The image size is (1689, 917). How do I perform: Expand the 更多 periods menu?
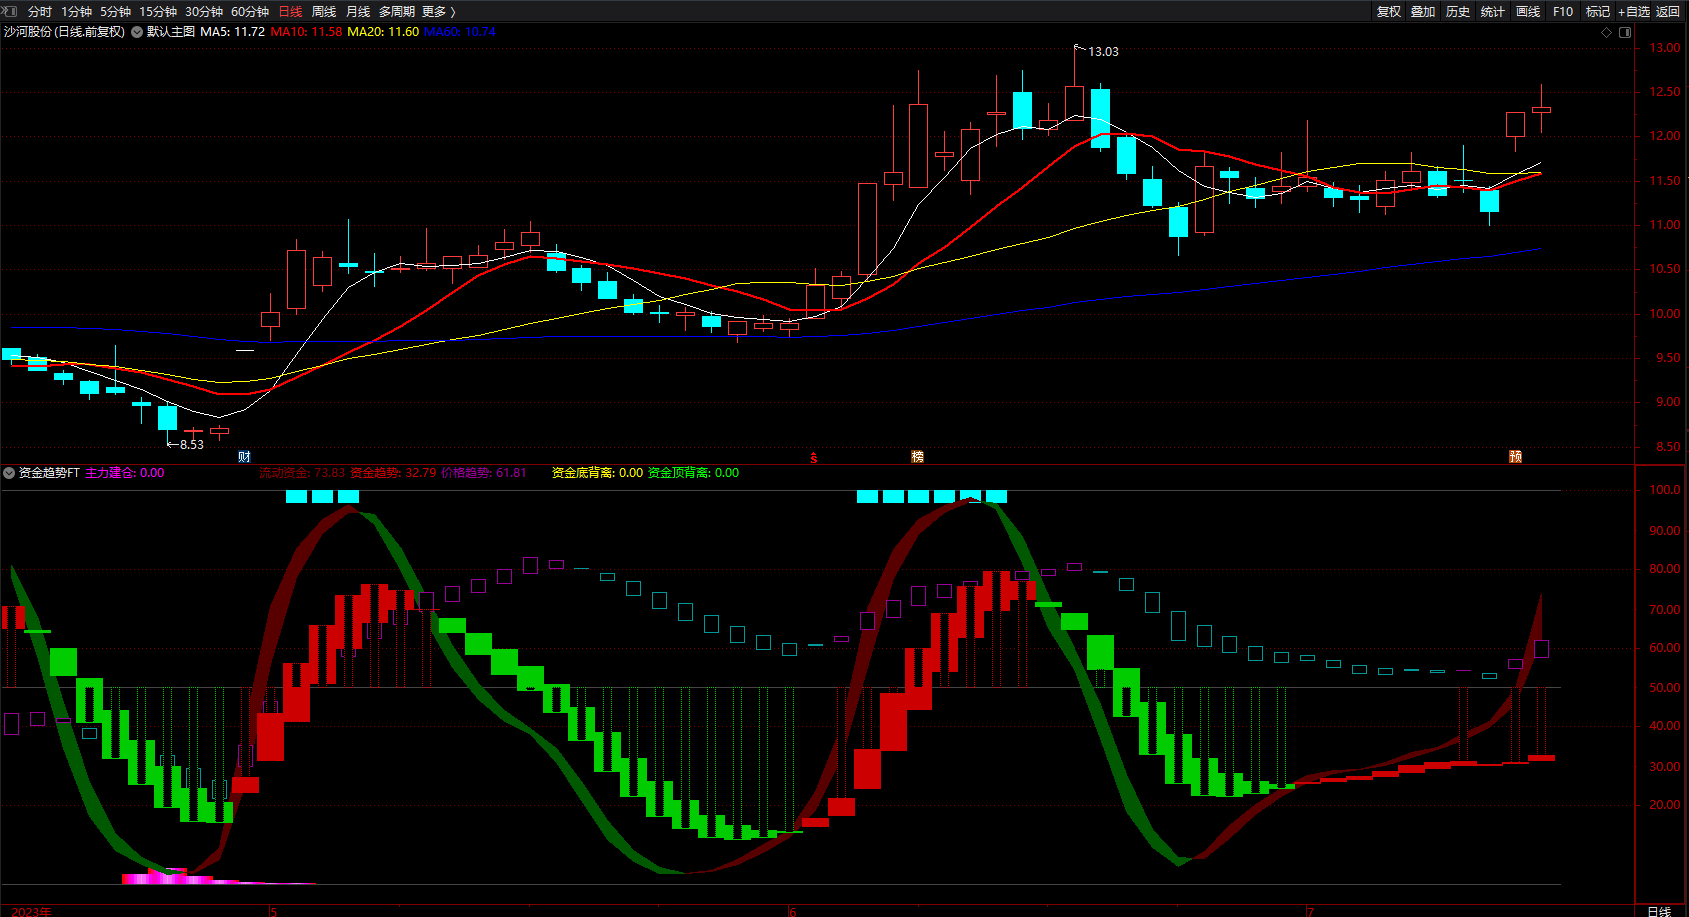[438, 12]
